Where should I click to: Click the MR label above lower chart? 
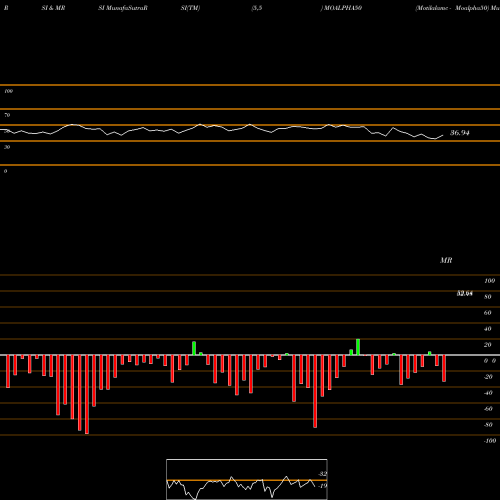point(446,260)
